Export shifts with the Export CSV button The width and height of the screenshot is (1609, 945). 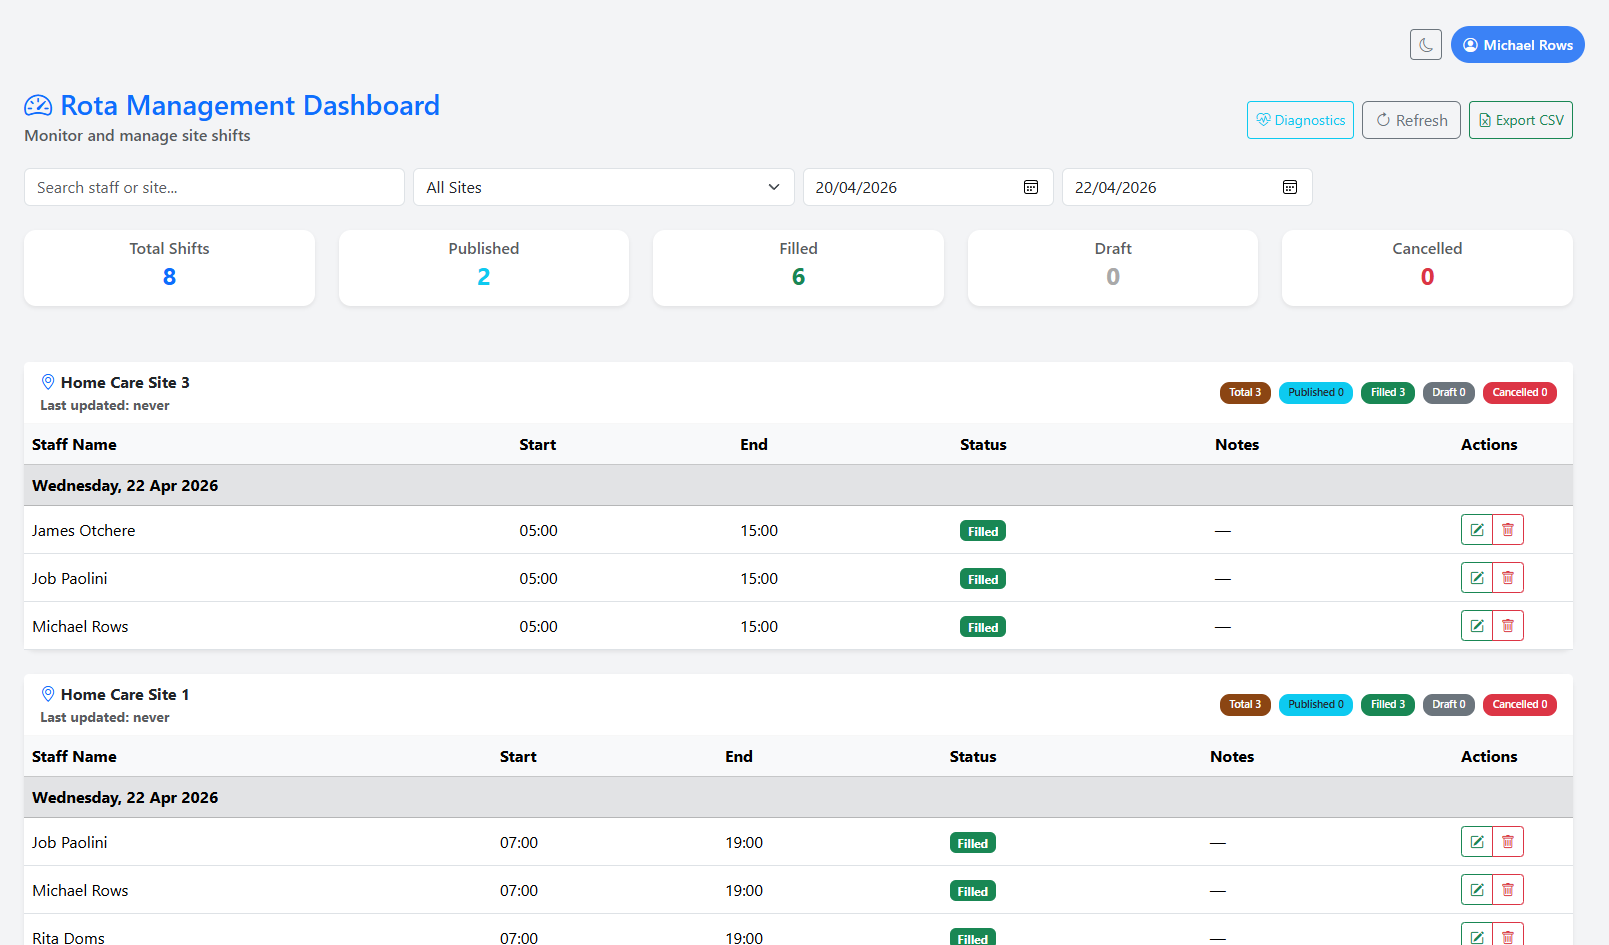[1520, 120]
